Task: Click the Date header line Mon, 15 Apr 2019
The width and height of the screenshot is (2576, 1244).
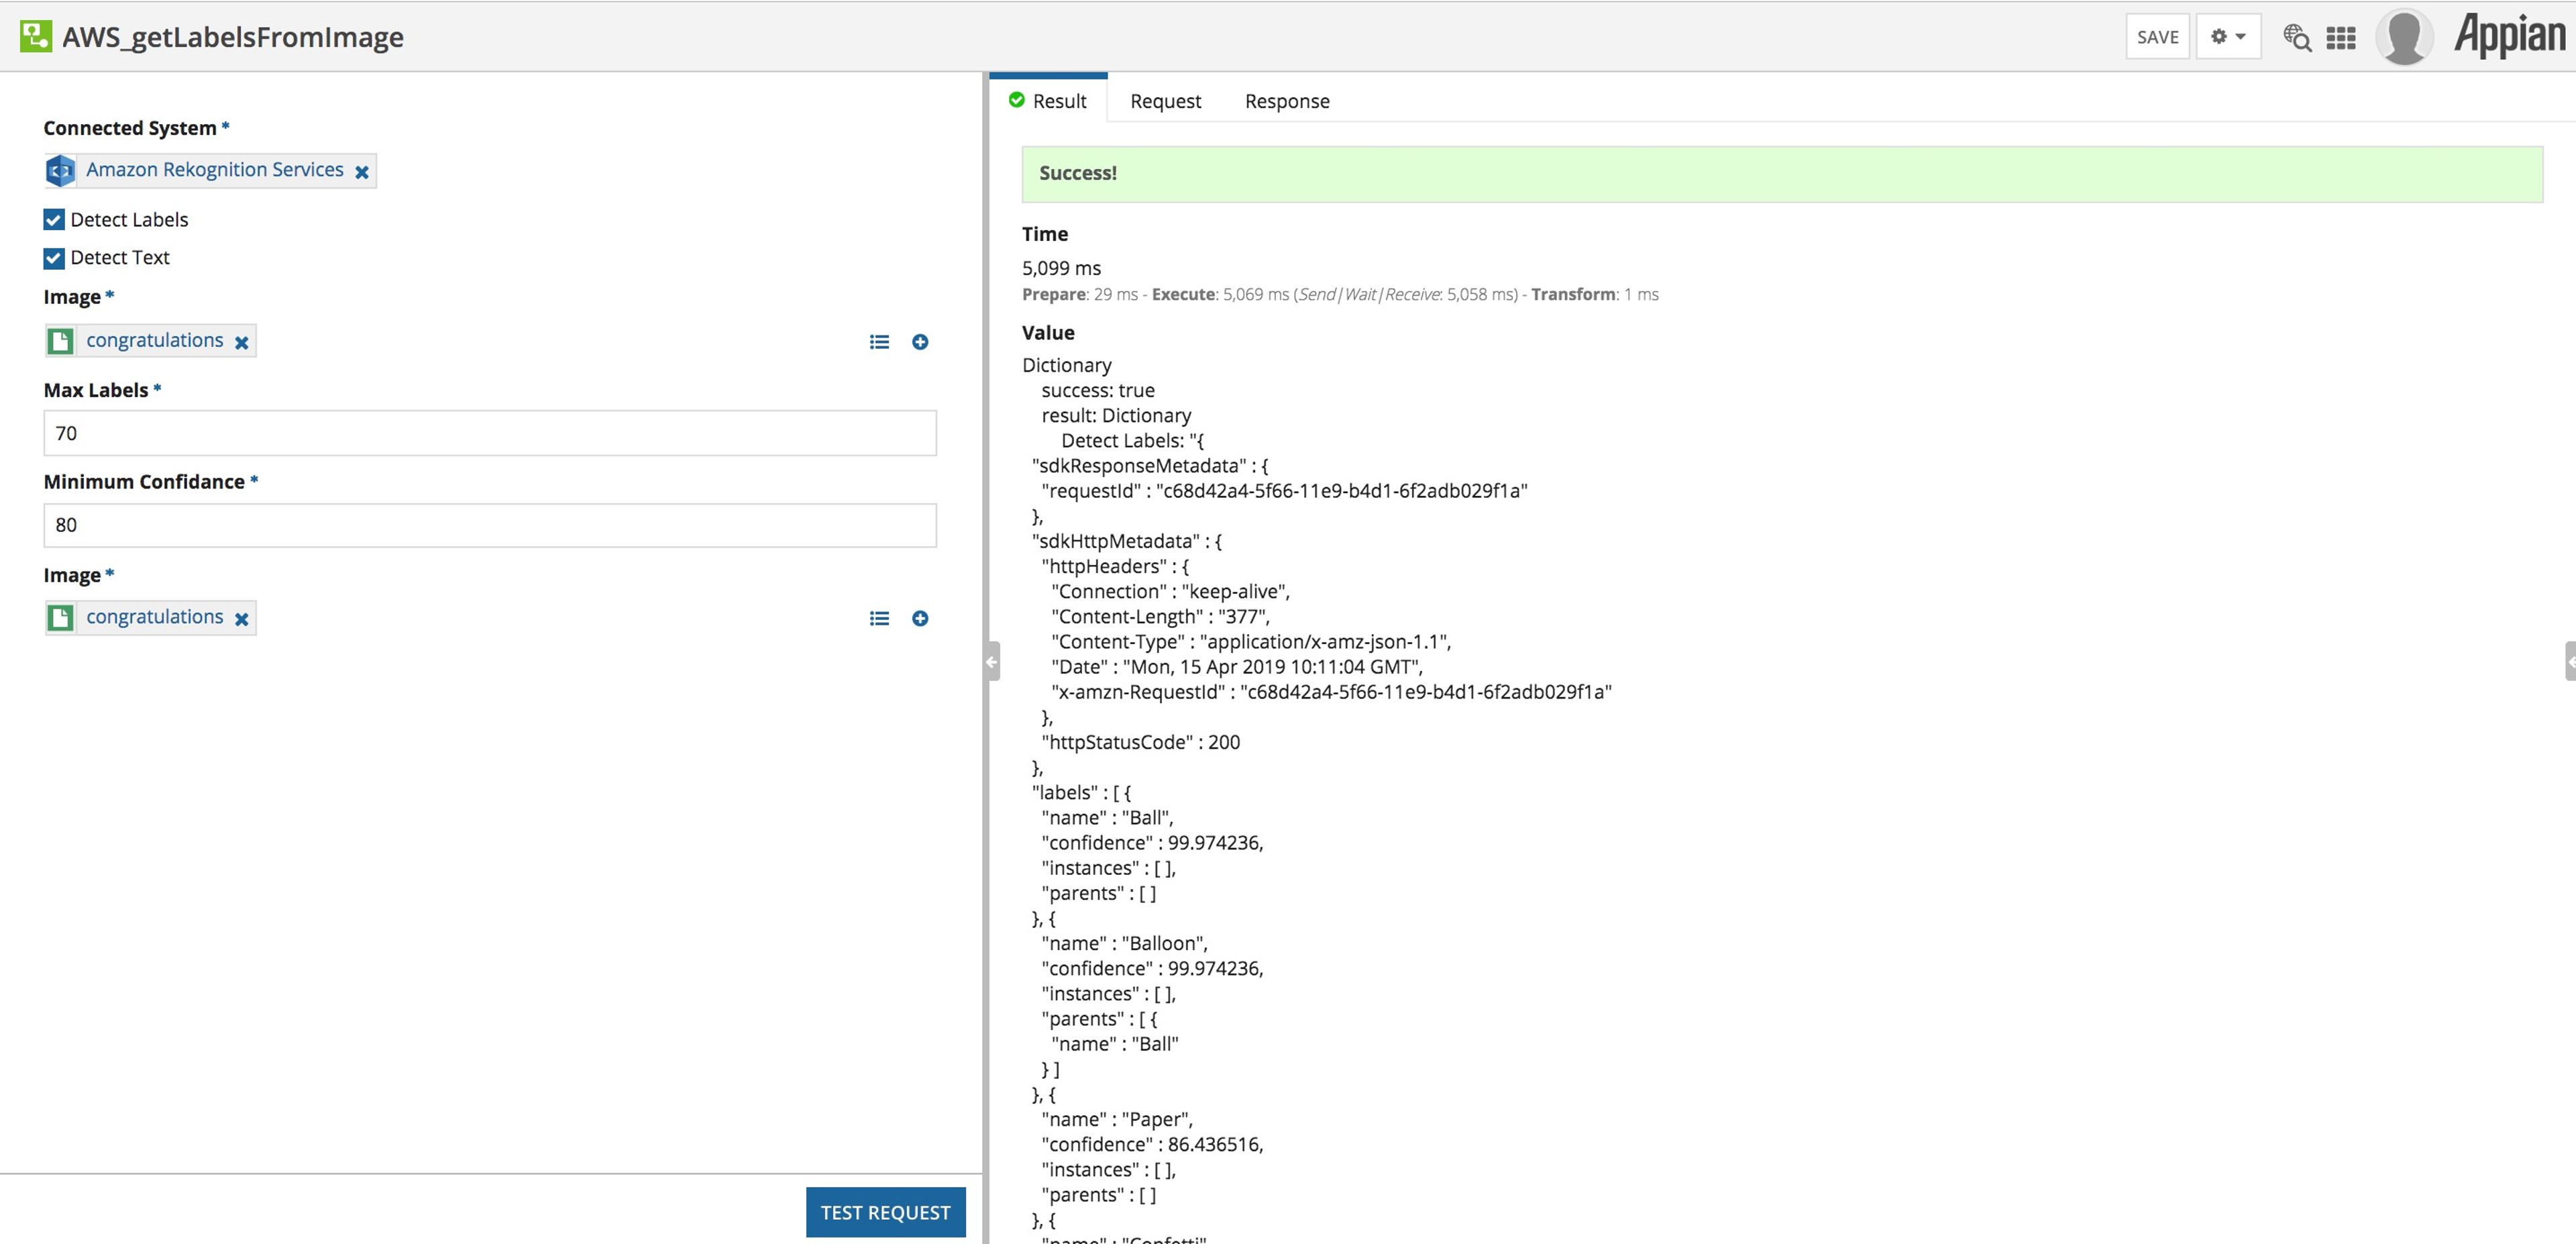Action: tap(1237, 666)
